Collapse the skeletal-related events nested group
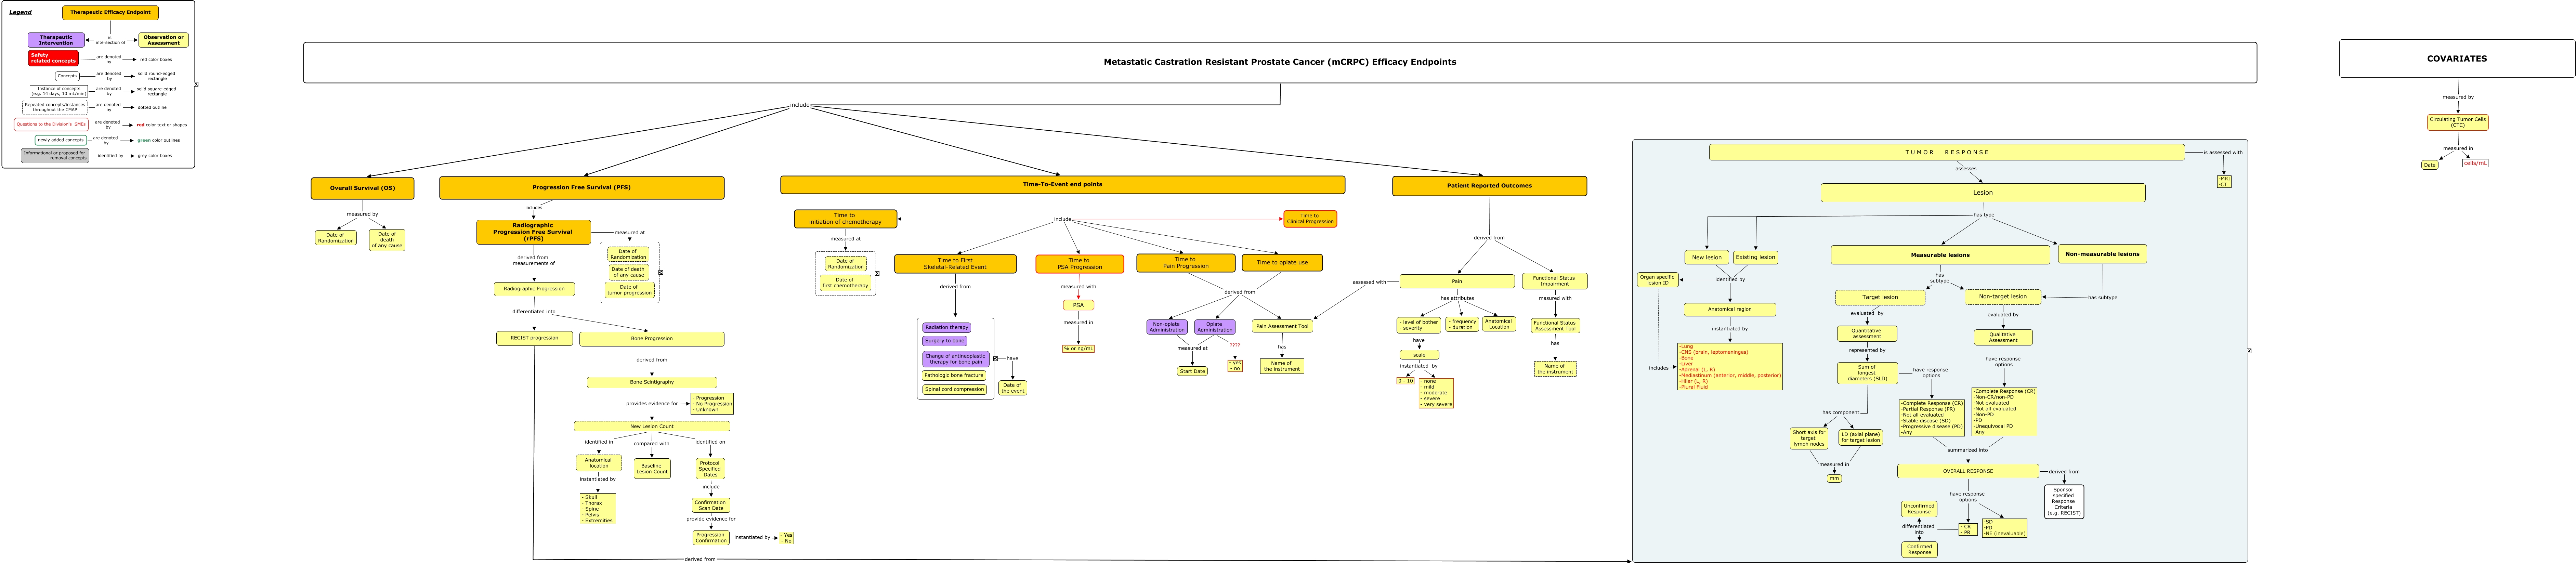Image resolution: width=2576 pixels, height=563 pixels. click(x=996, y=358)
